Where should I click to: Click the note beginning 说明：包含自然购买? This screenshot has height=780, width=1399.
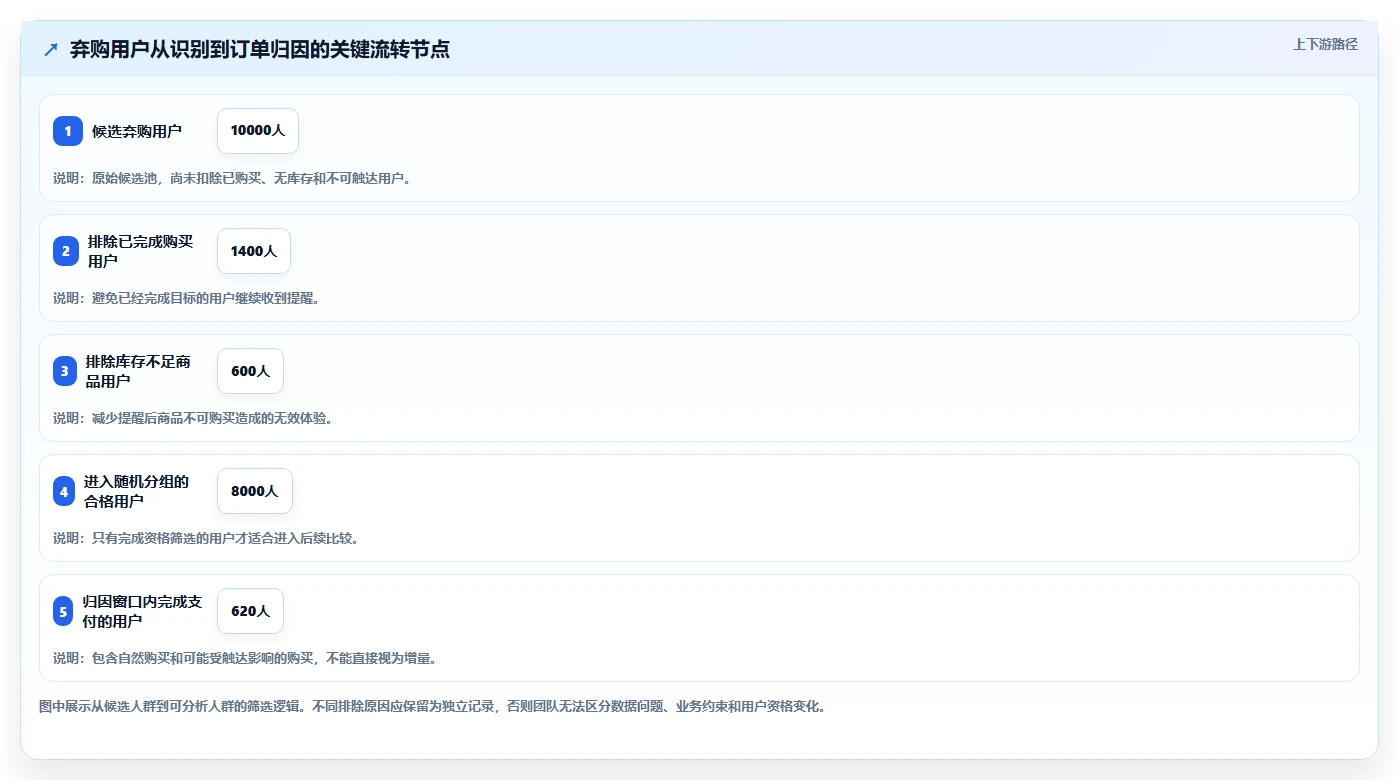click(245, 658)
